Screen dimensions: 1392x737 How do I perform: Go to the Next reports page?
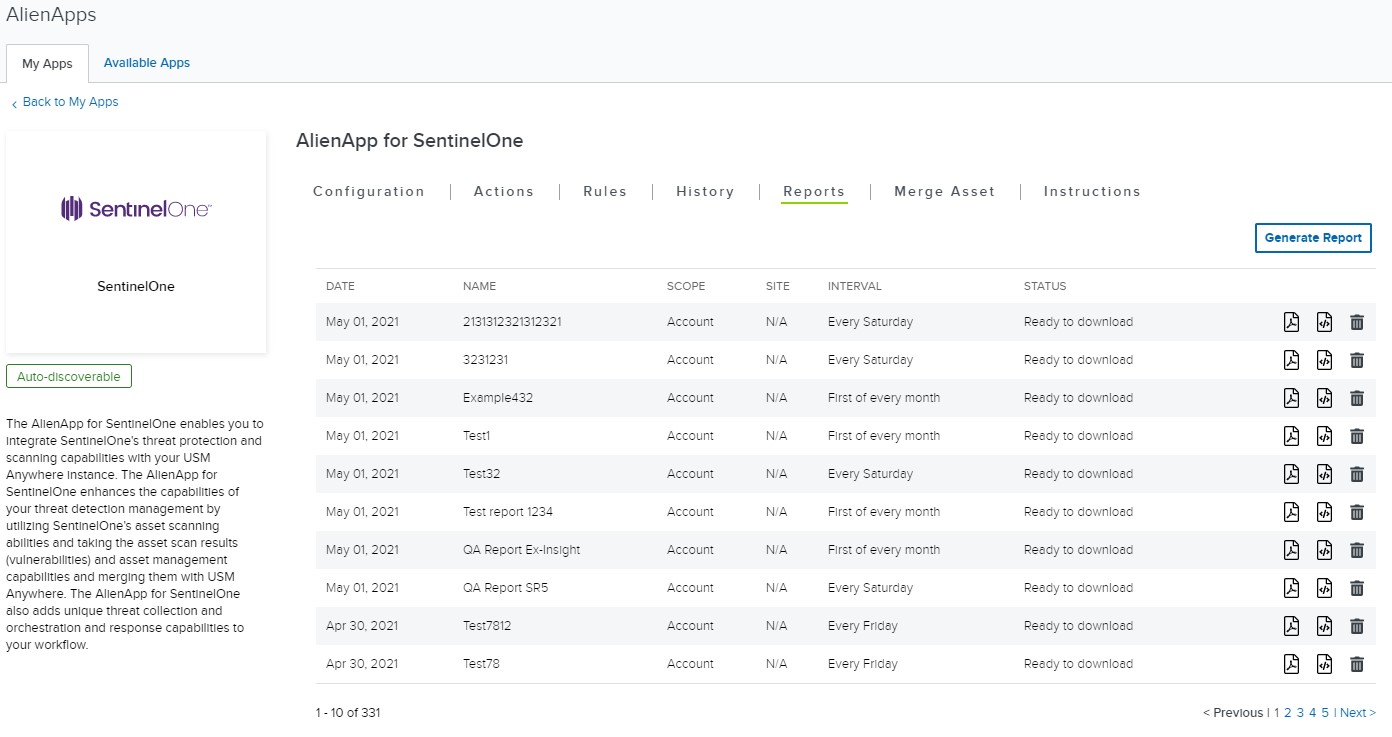point(1358,713)
